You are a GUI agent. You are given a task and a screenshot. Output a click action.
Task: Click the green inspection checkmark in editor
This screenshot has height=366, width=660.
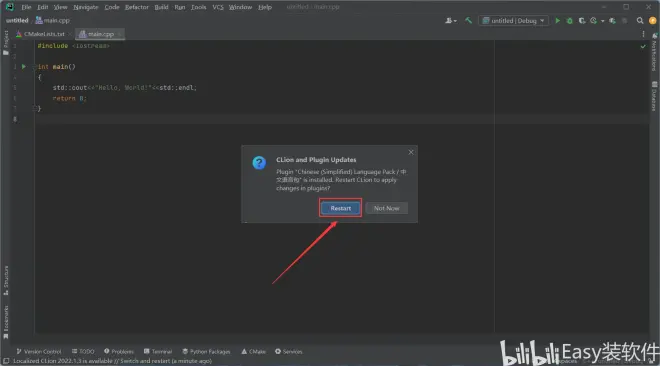pos(643,46)
